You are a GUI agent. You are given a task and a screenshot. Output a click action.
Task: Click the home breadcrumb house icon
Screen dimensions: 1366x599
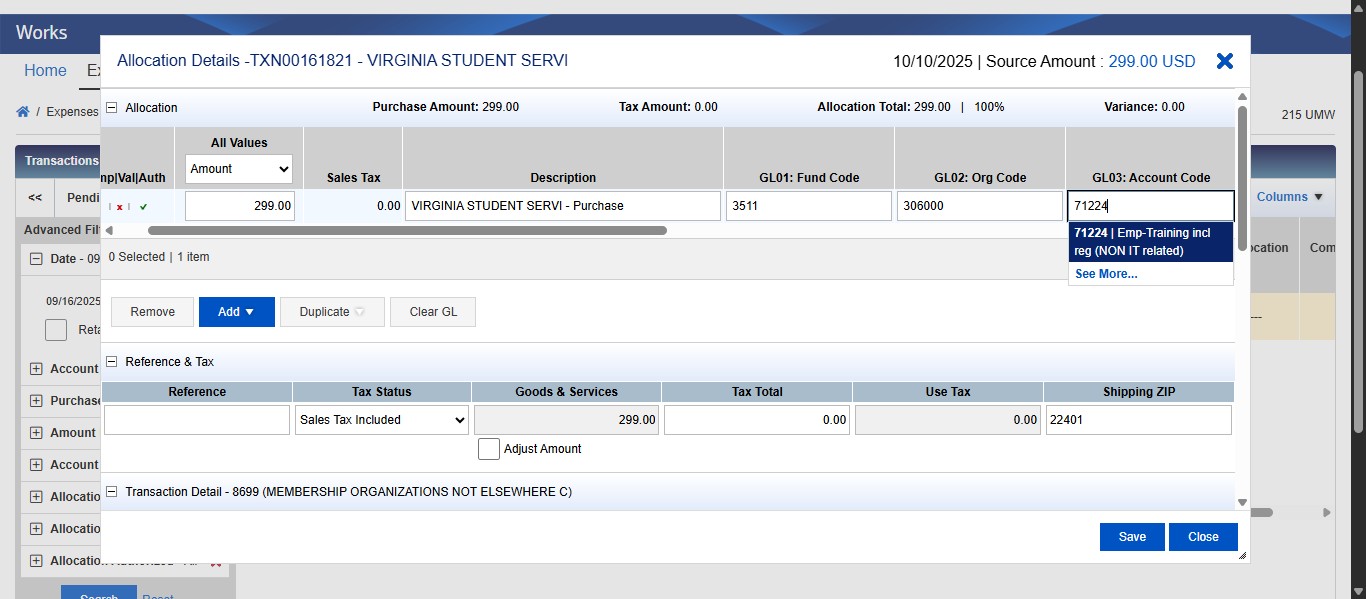point(22,112)
